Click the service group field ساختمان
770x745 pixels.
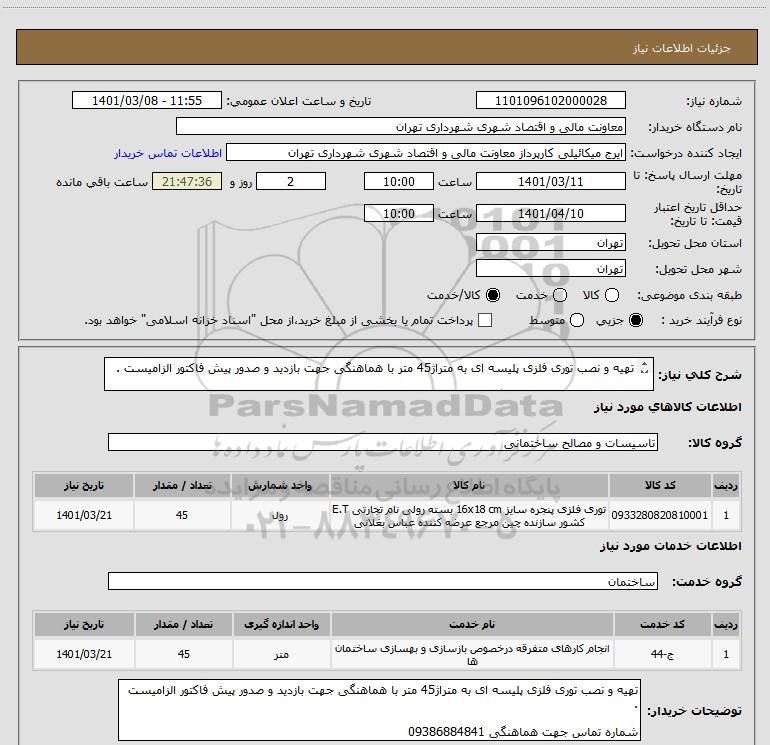point(383,581)
